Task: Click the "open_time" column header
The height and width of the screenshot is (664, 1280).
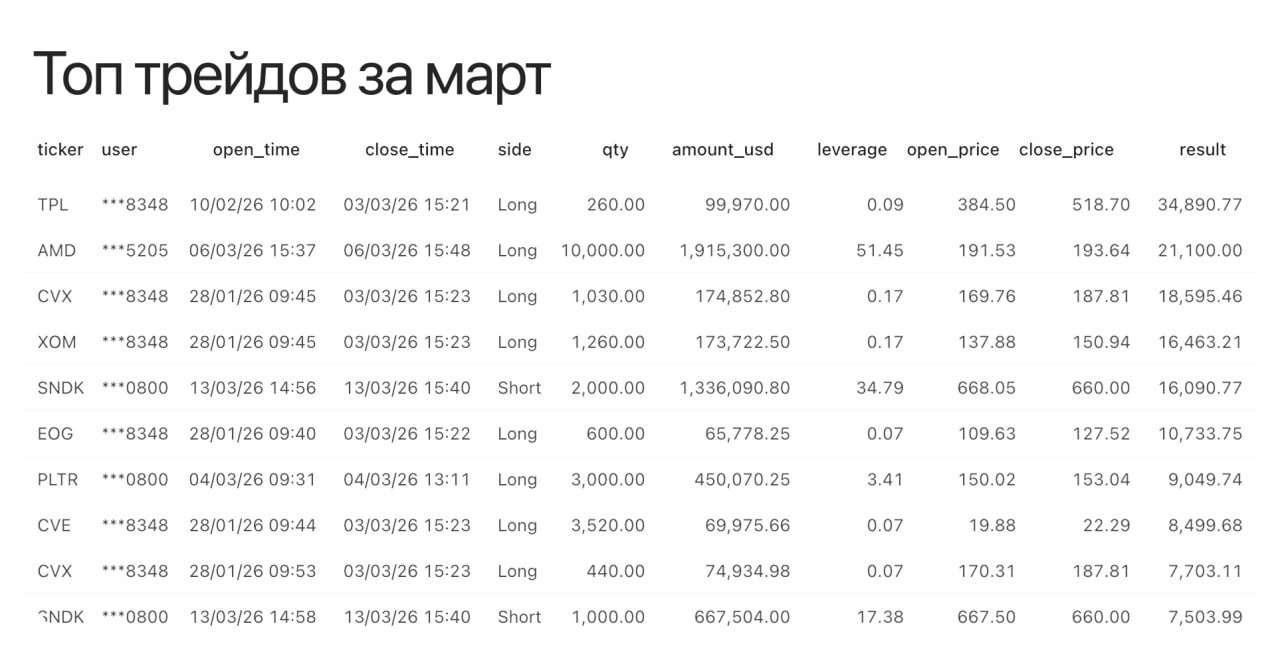Action: click(256, 150)
